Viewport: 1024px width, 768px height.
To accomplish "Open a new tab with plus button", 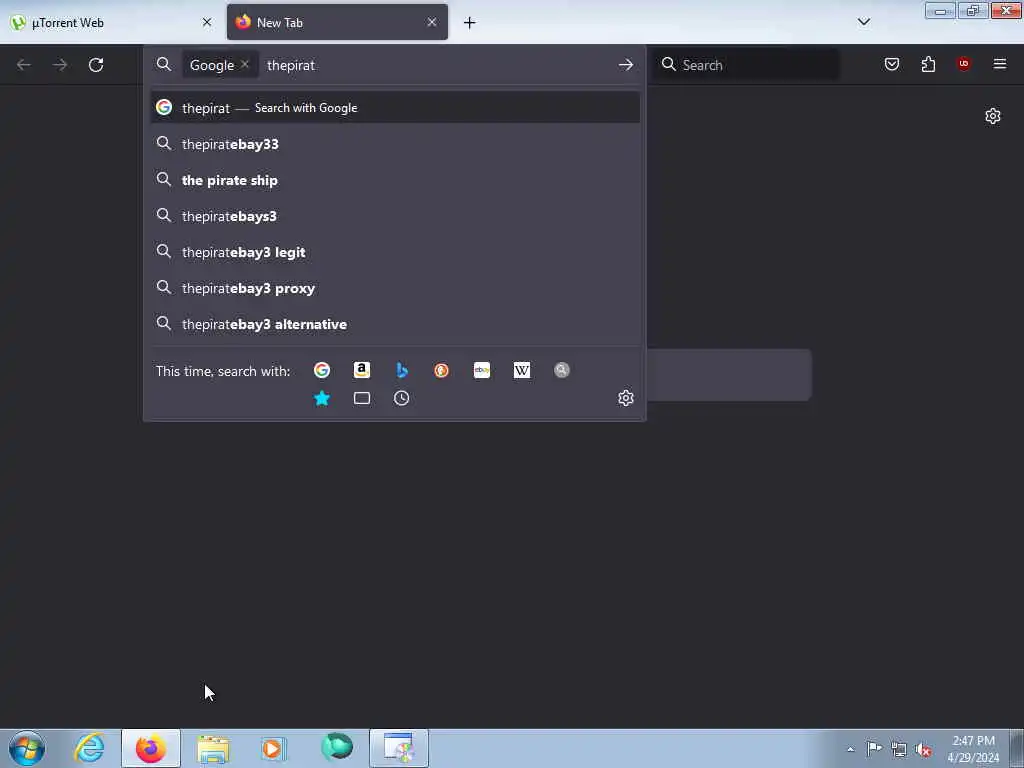I will click(x=470, y=23).
